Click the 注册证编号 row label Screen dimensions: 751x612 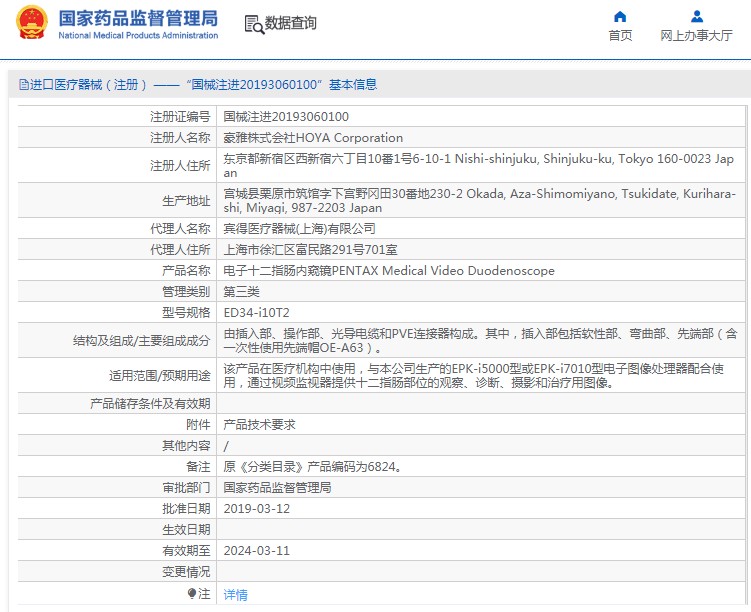click(180, 117)
